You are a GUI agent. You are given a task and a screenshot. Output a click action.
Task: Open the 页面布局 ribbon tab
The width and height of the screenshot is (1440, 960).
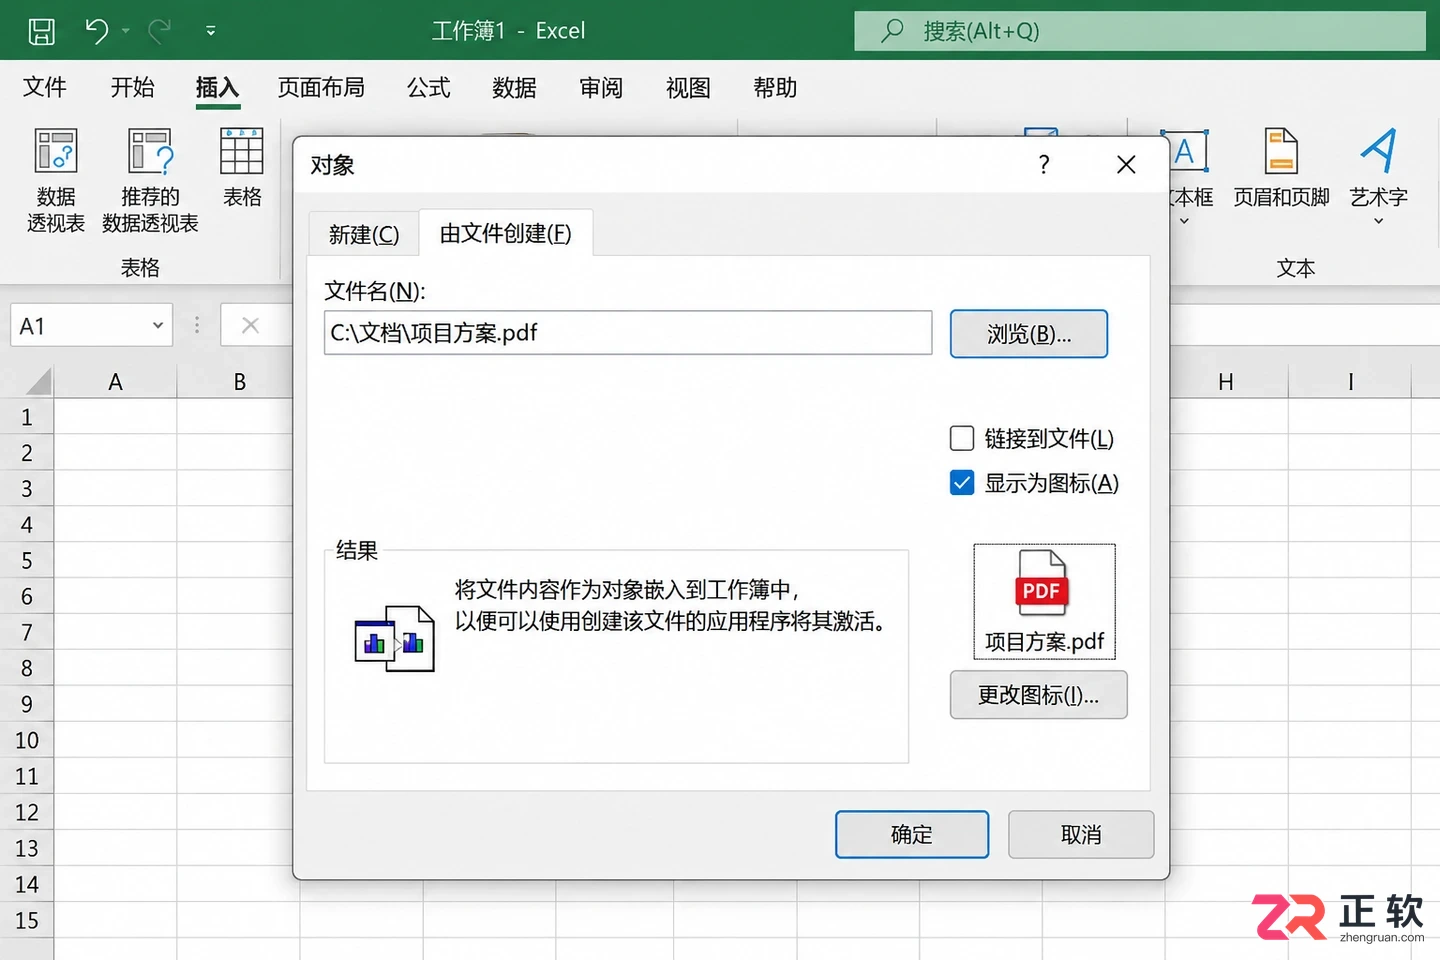321,88
